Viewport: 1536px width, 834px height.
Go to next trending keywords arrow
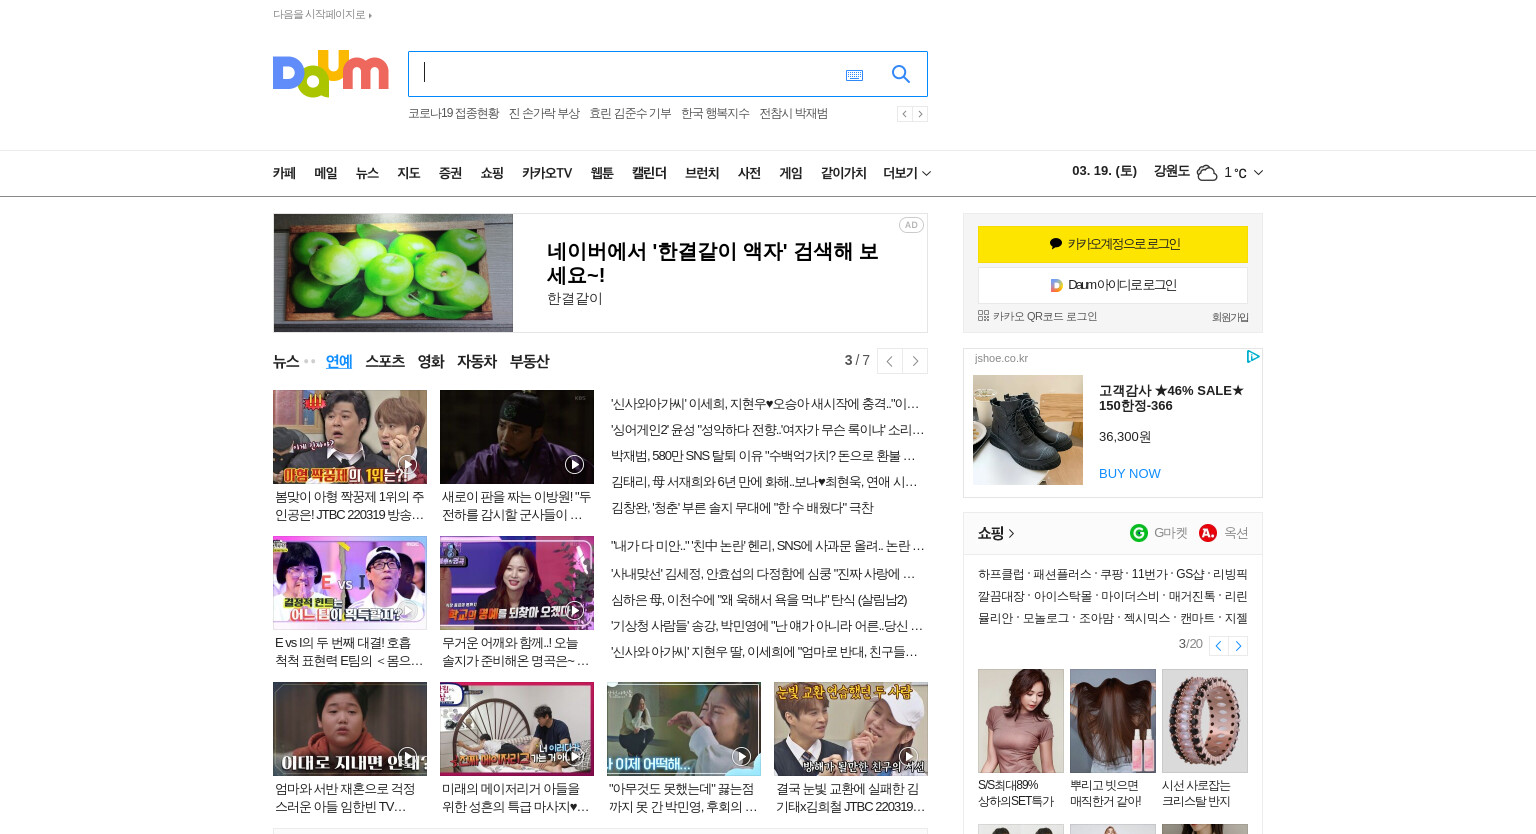point(920,114)
